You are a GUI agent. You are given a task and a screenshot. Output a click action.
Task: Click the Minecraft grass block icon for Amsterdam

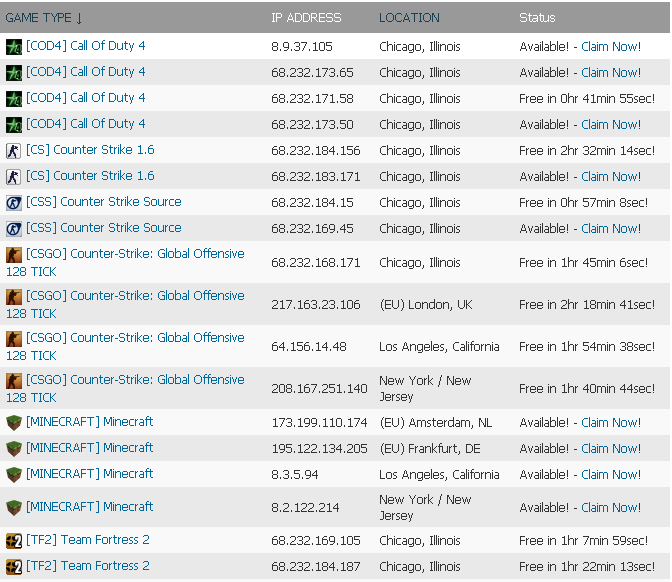[14, 423]
